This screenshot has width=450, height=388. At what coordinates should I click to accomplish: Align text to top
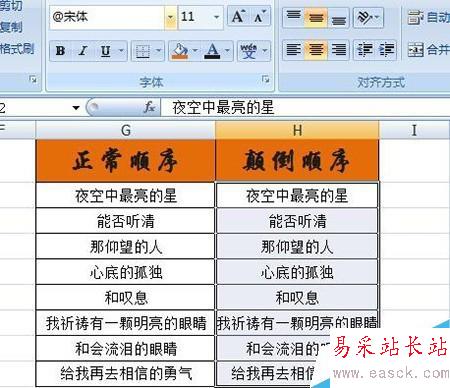[x=294, y=17]
